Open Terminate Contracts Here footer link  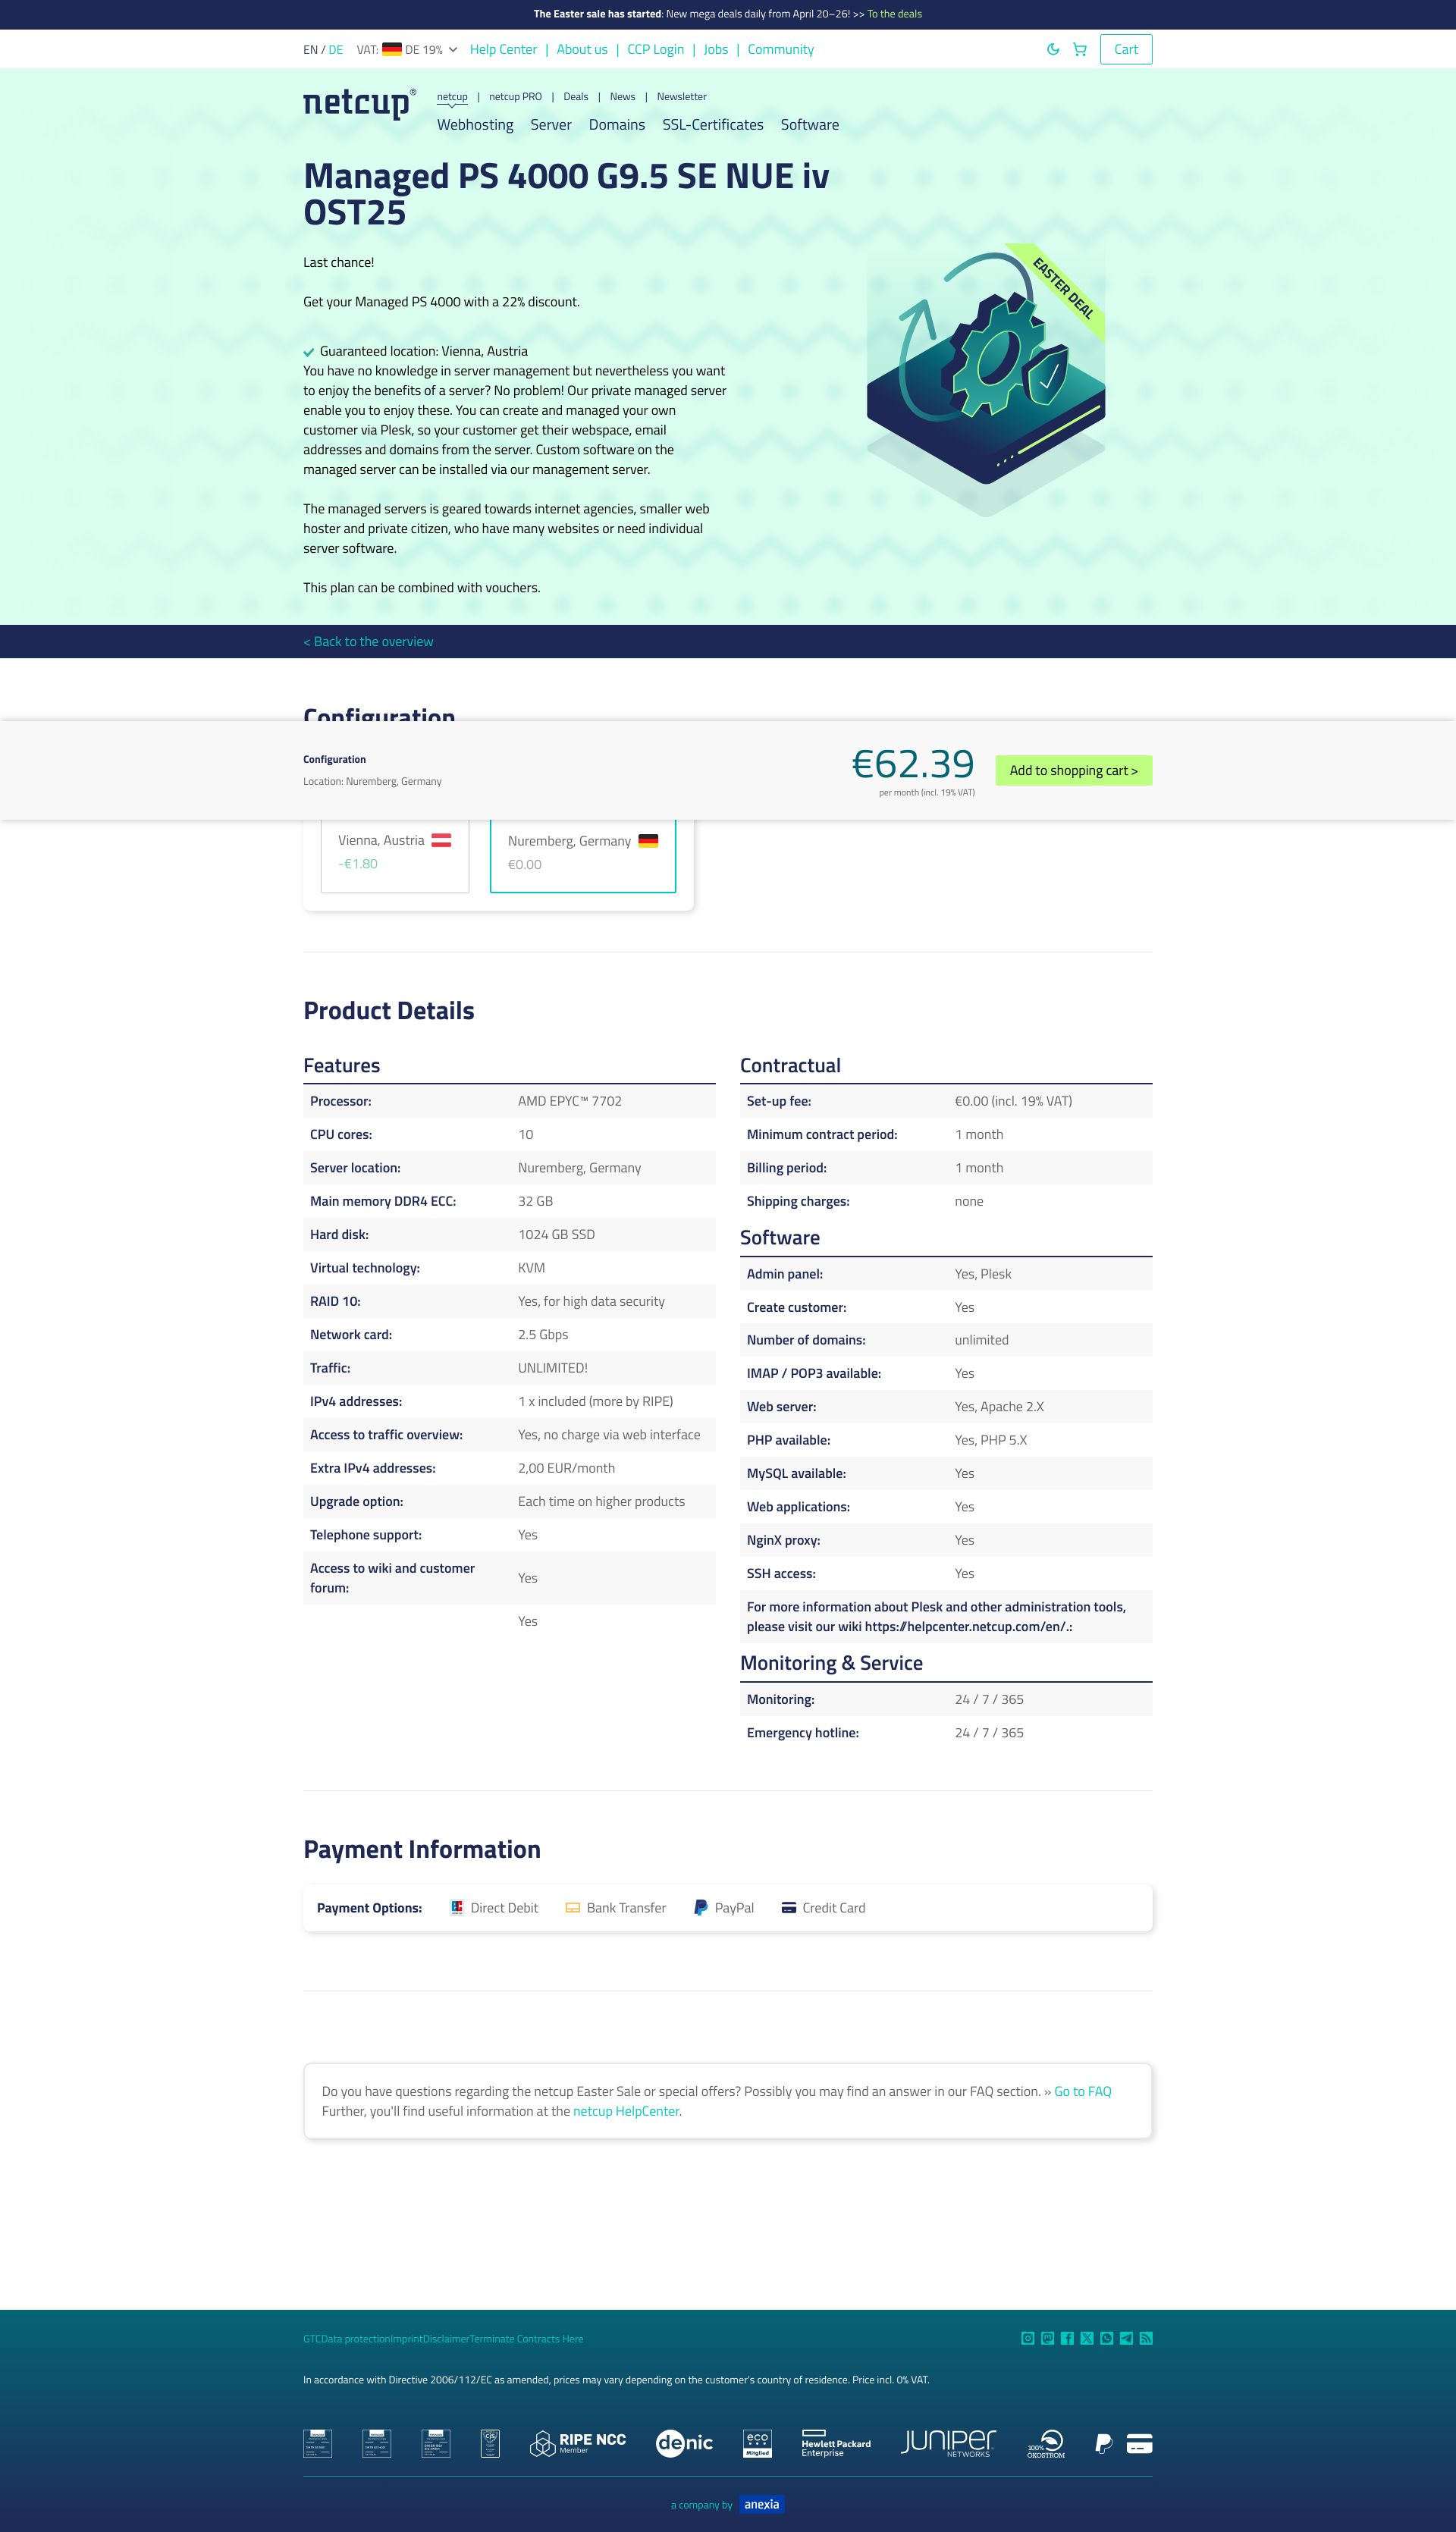(527, 2338)
